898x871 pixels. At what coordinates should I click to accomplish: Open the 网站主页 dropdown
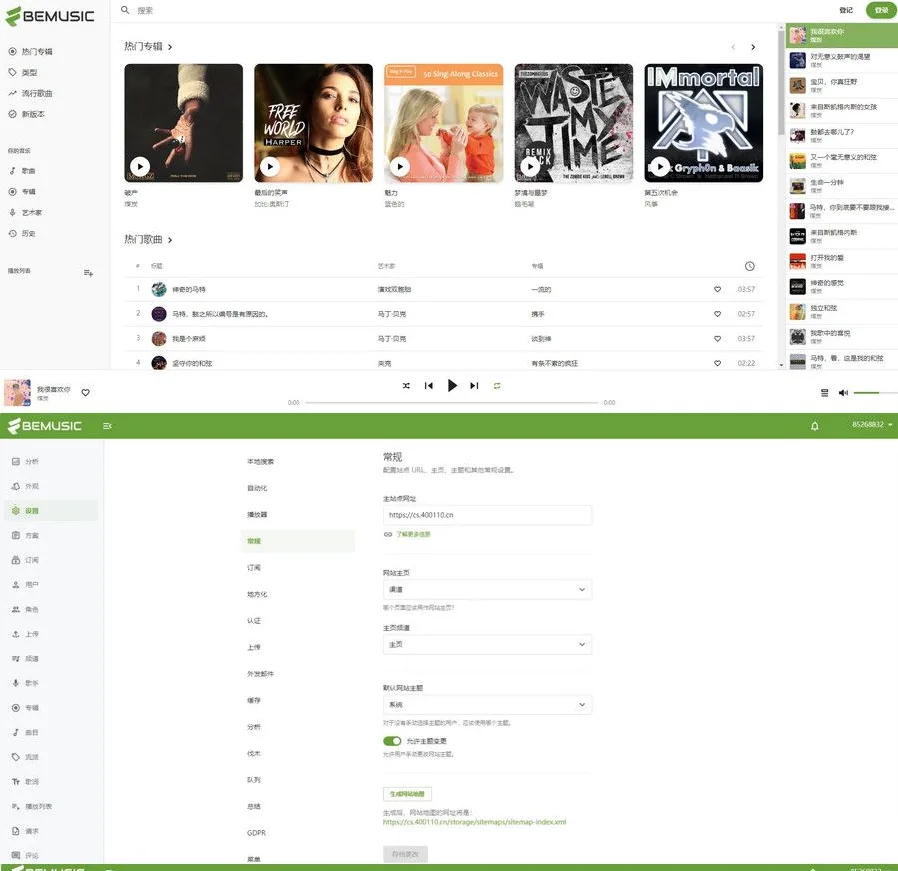(487, 590)
